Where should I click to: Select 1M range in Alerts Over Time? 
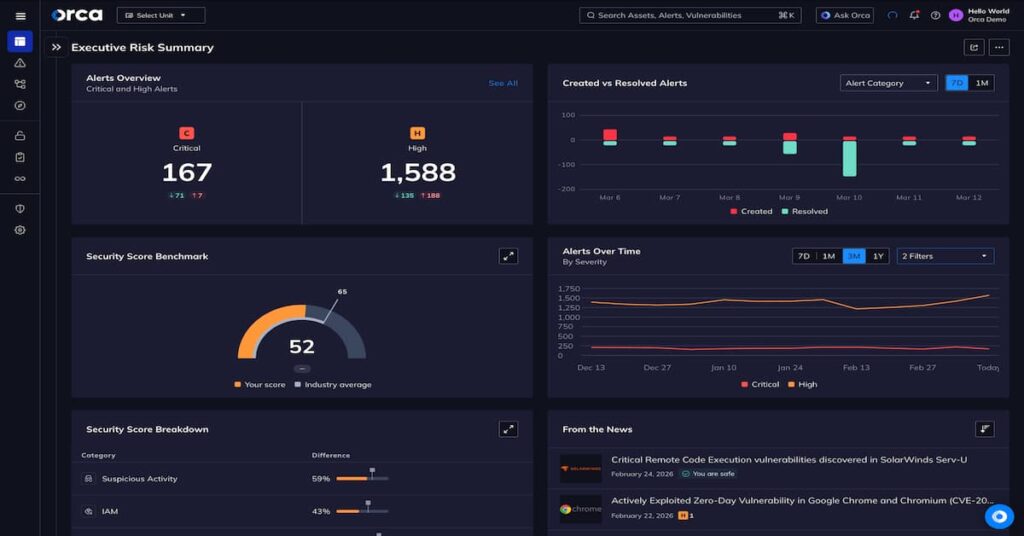(829, 256)
